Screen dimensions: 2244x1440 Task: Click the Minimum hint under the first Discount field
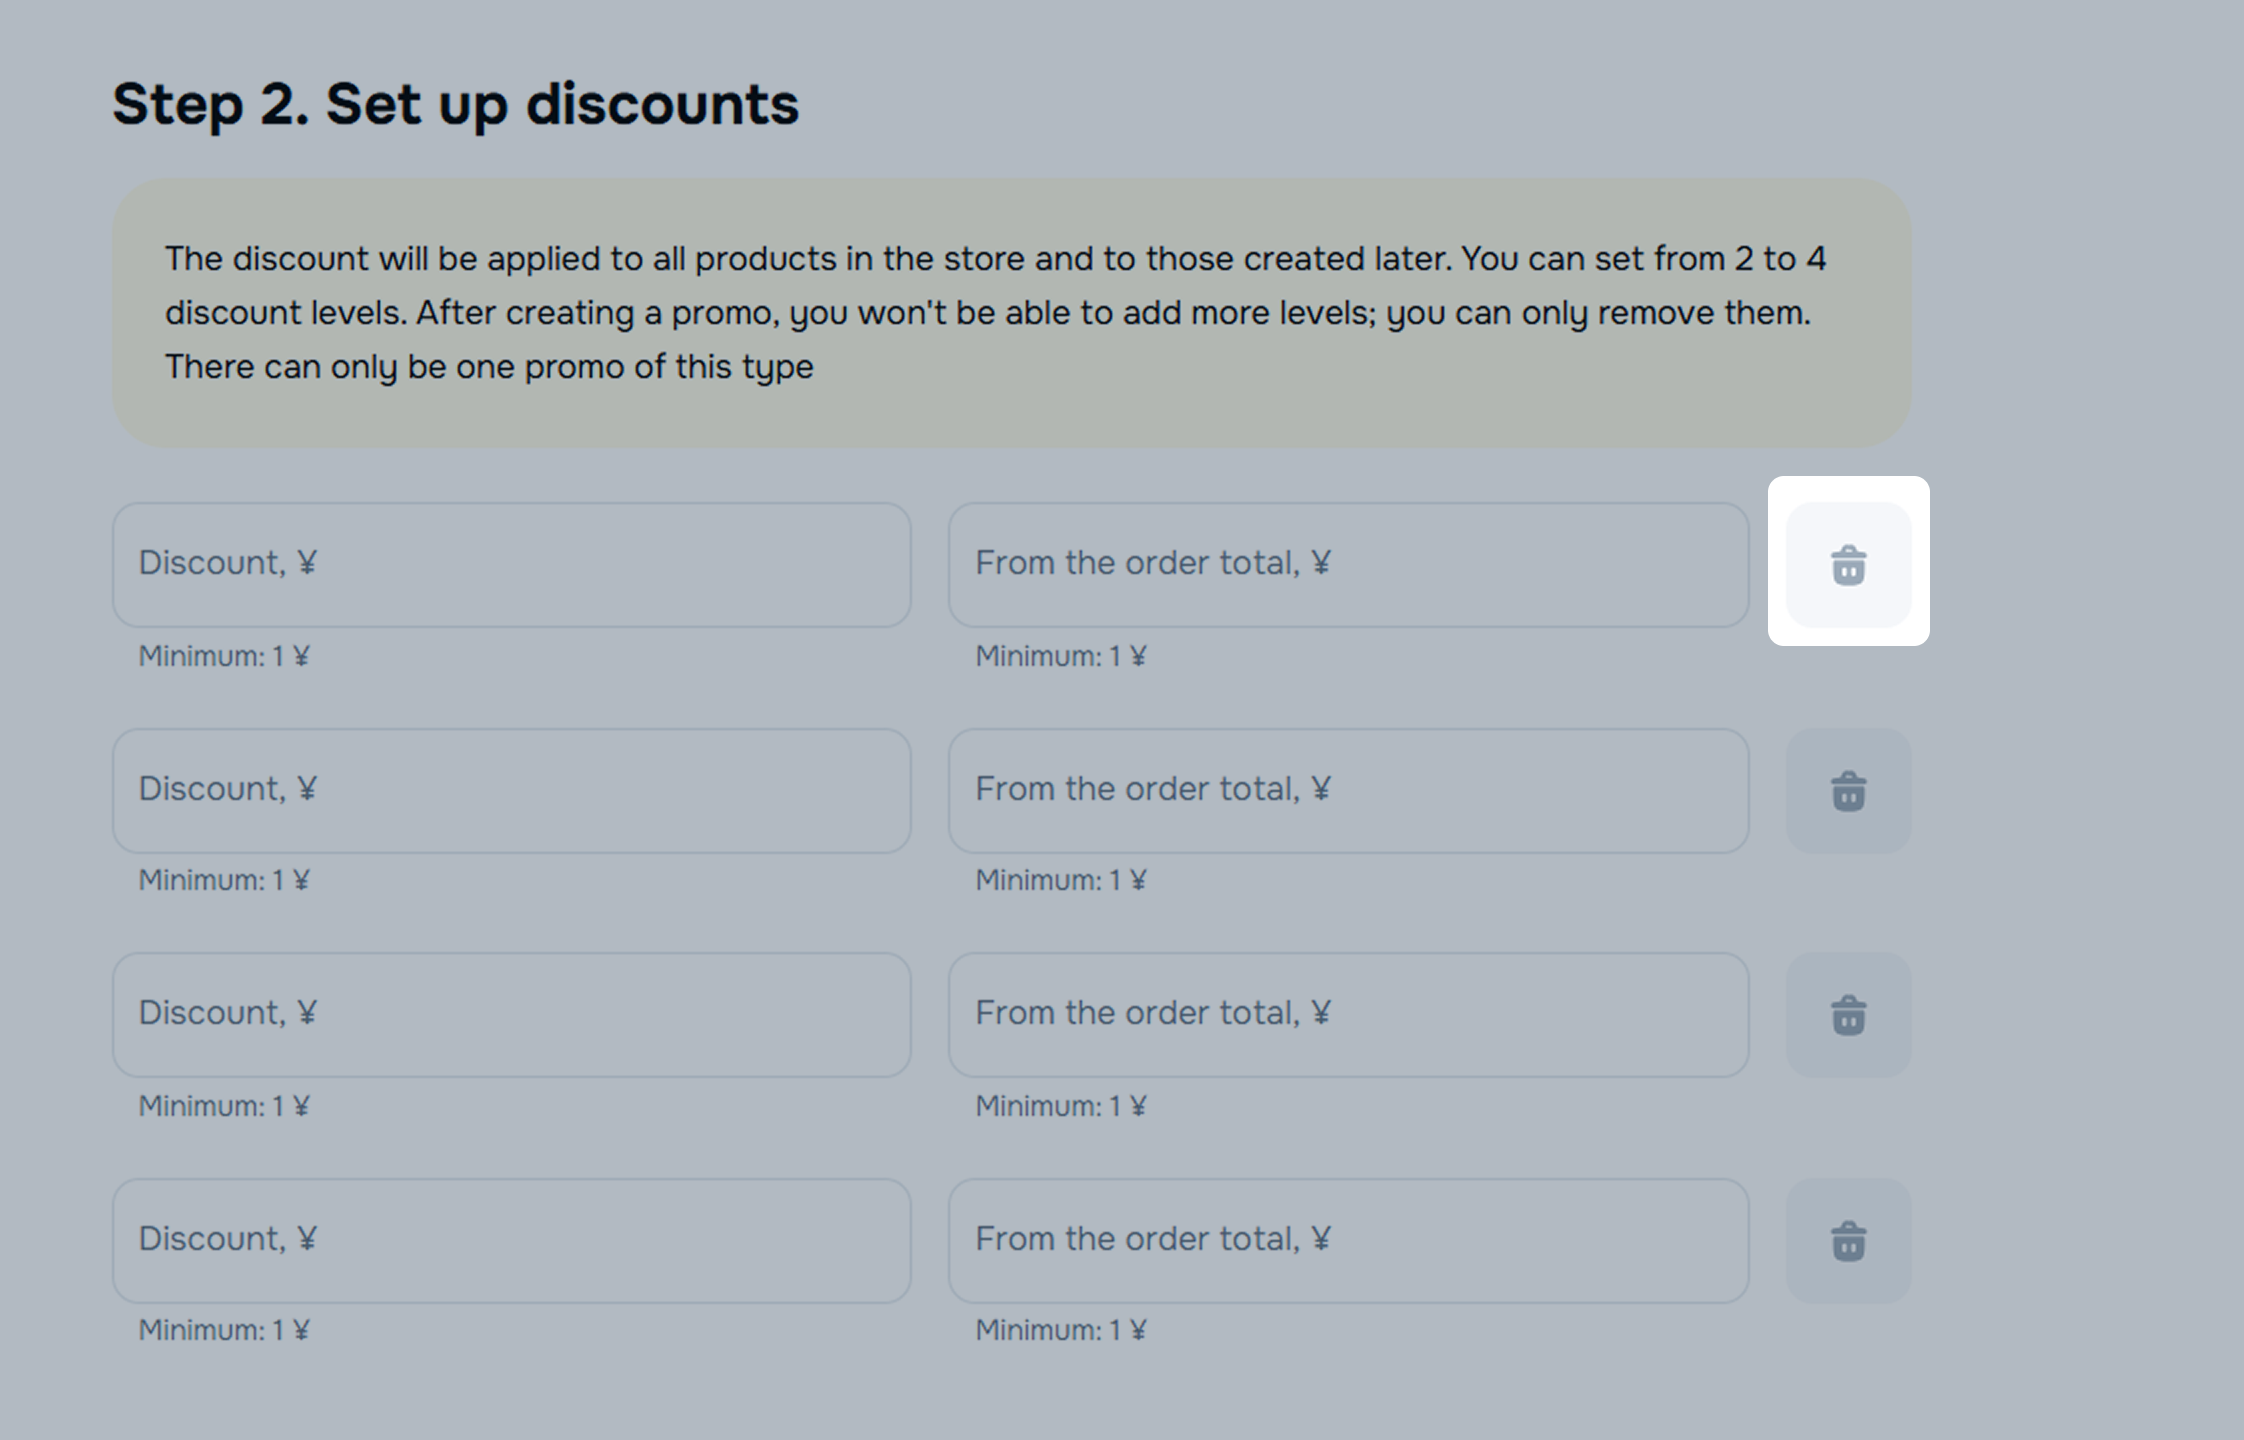pyautogui.click(x=224, y=656)
